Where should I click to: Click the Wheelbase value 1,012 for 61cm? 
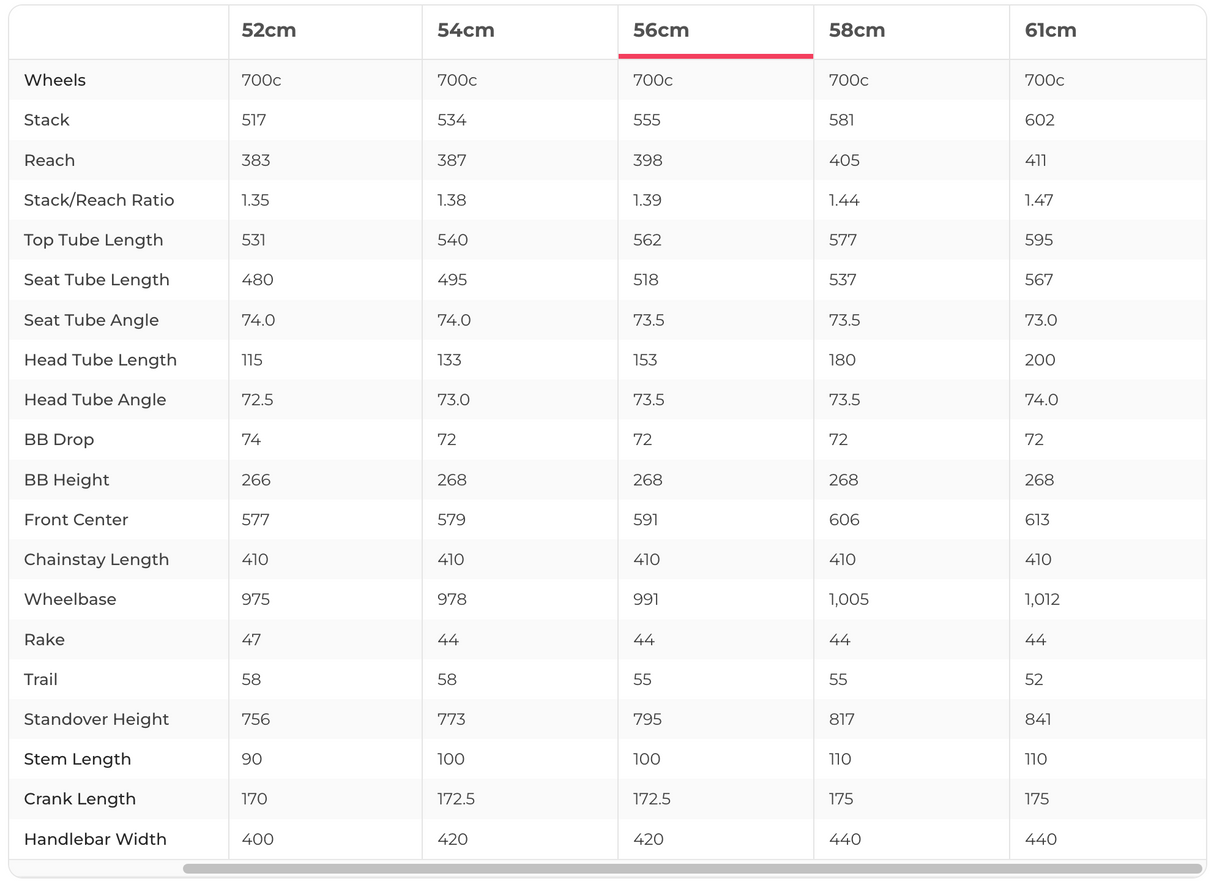coord(1042,600)
